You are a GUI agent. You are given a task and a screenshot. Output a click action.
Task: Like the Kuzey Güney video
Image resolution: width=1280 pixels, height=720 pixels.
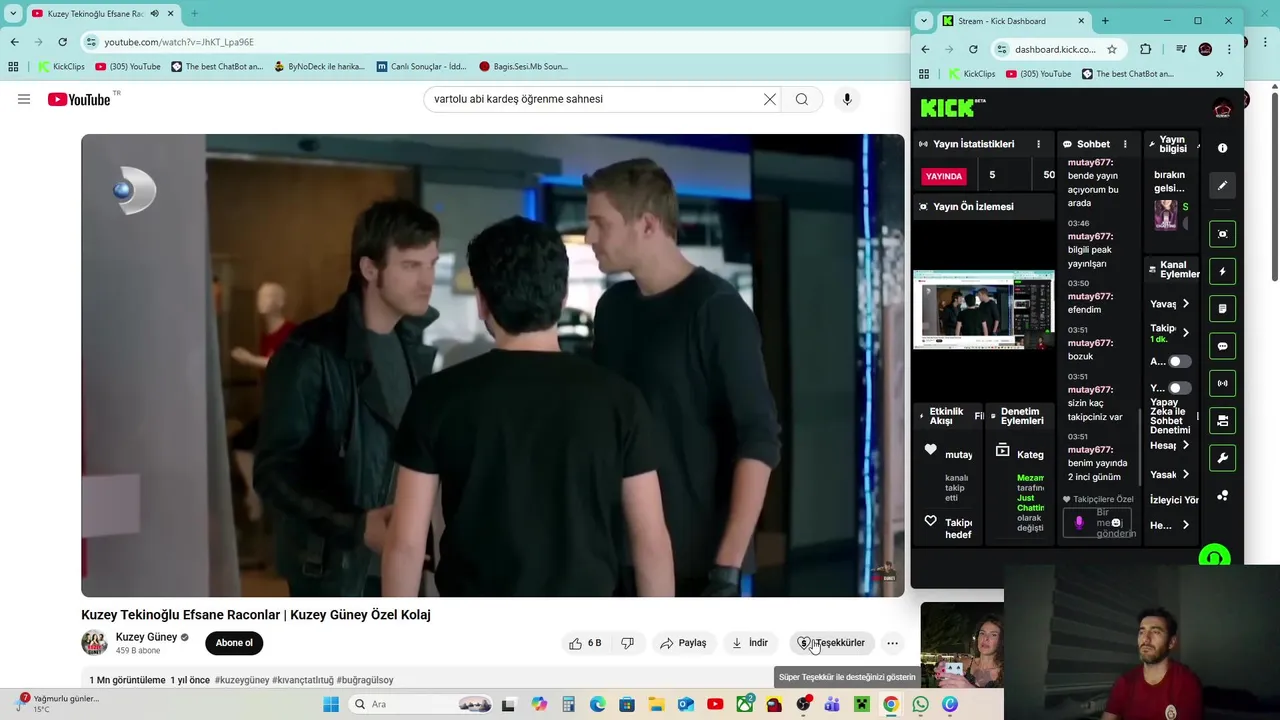pyautogui.click(x=585, y=643)
